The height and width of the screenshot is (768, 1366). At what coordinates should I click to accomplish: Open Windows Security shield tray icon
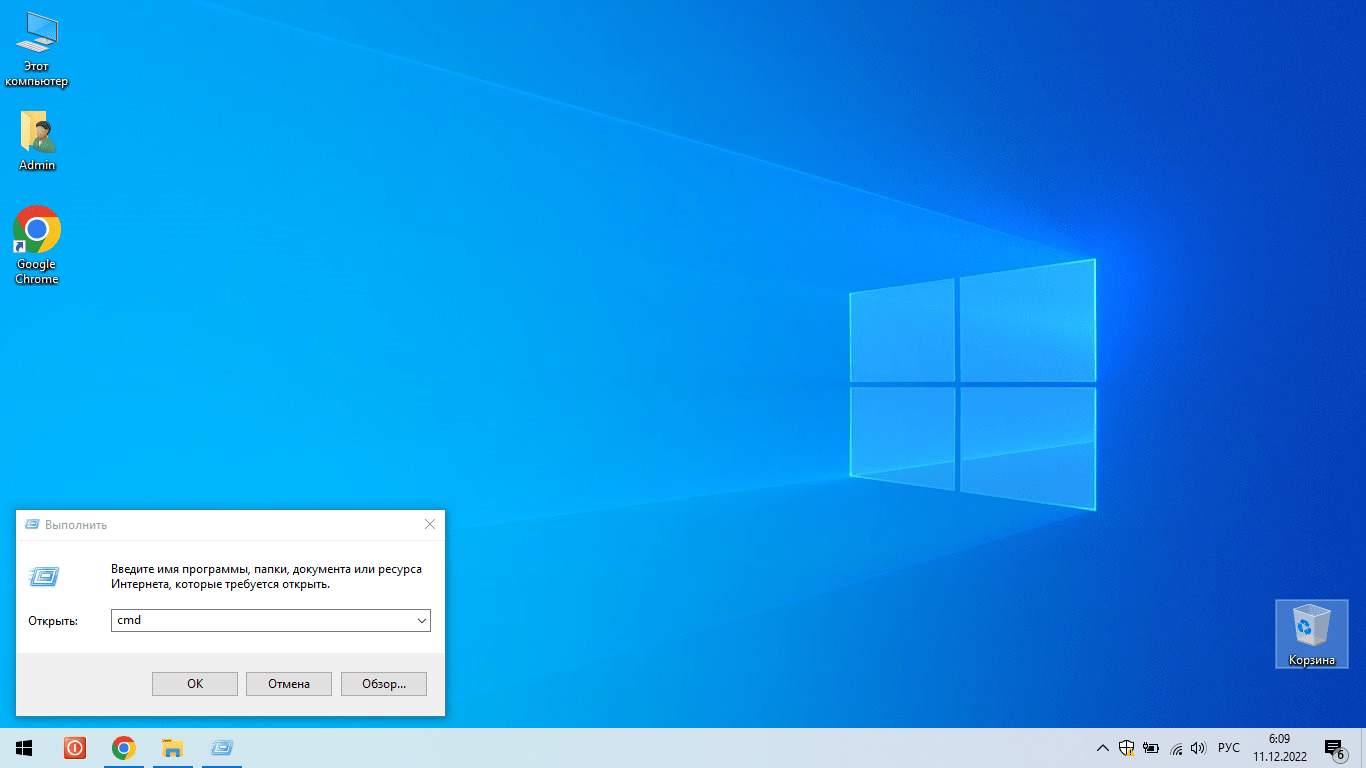[1126, 748]
